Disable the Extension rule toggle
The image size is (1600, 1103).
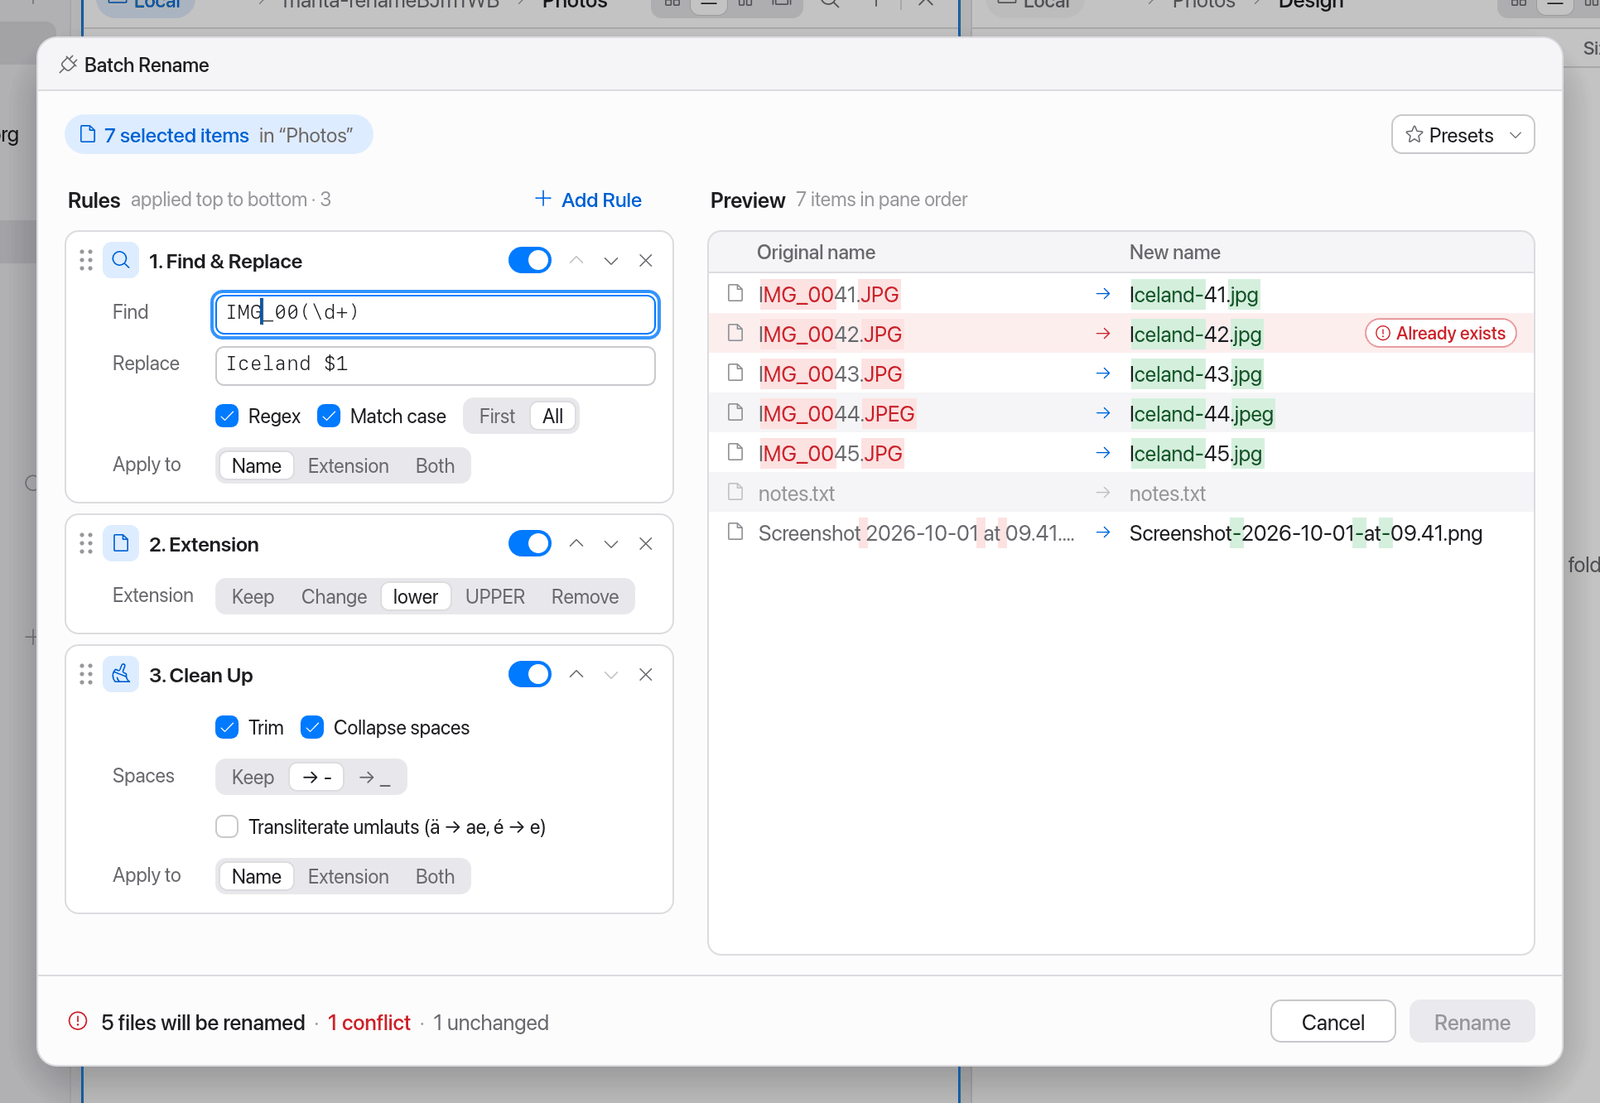[530, 544]
